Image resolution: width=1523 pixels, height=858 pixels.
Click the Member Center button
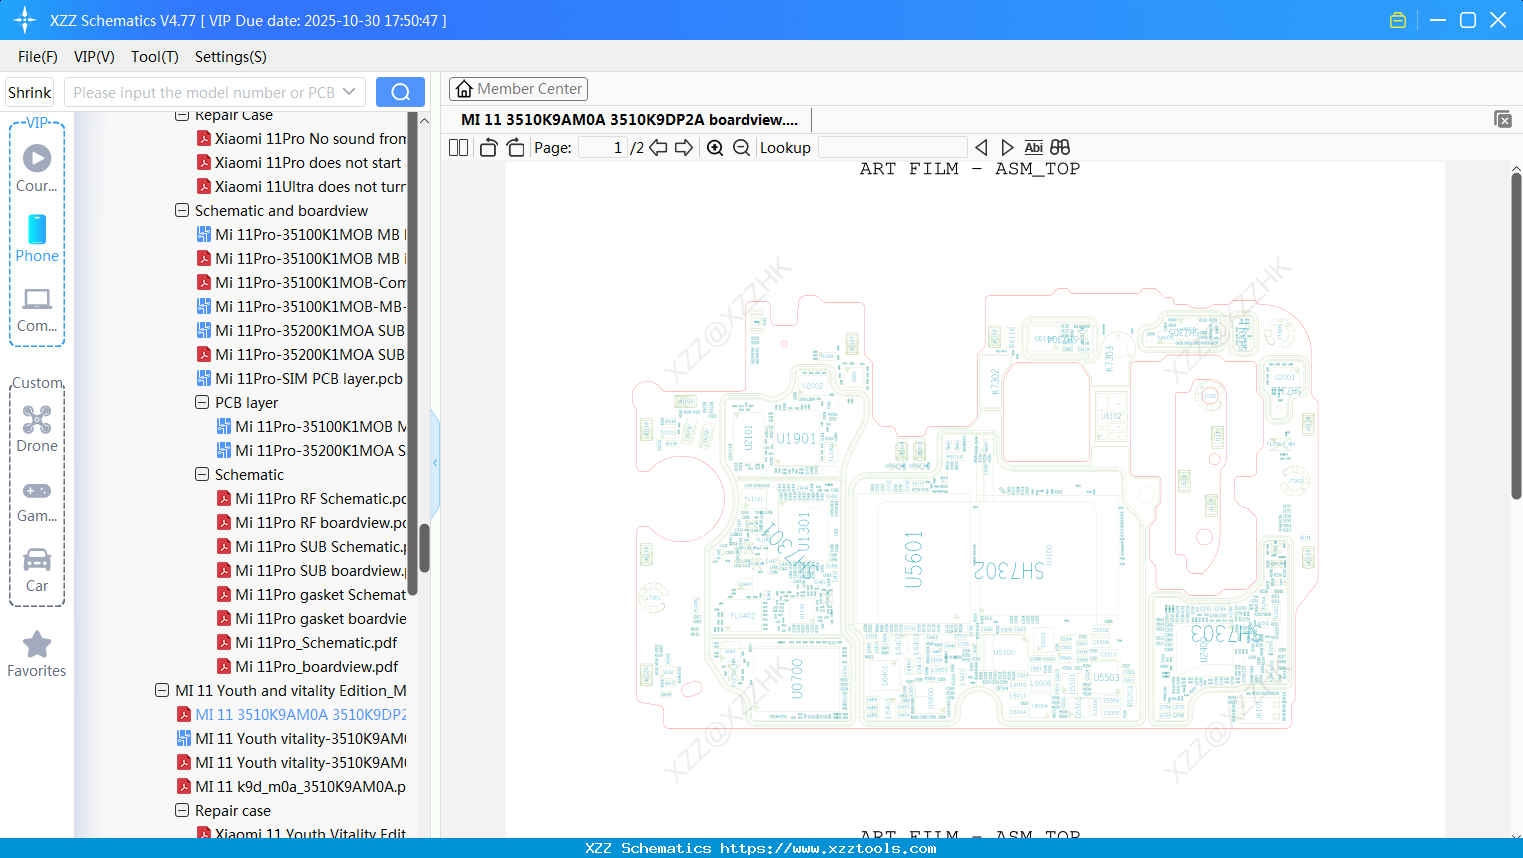point(518,88)
